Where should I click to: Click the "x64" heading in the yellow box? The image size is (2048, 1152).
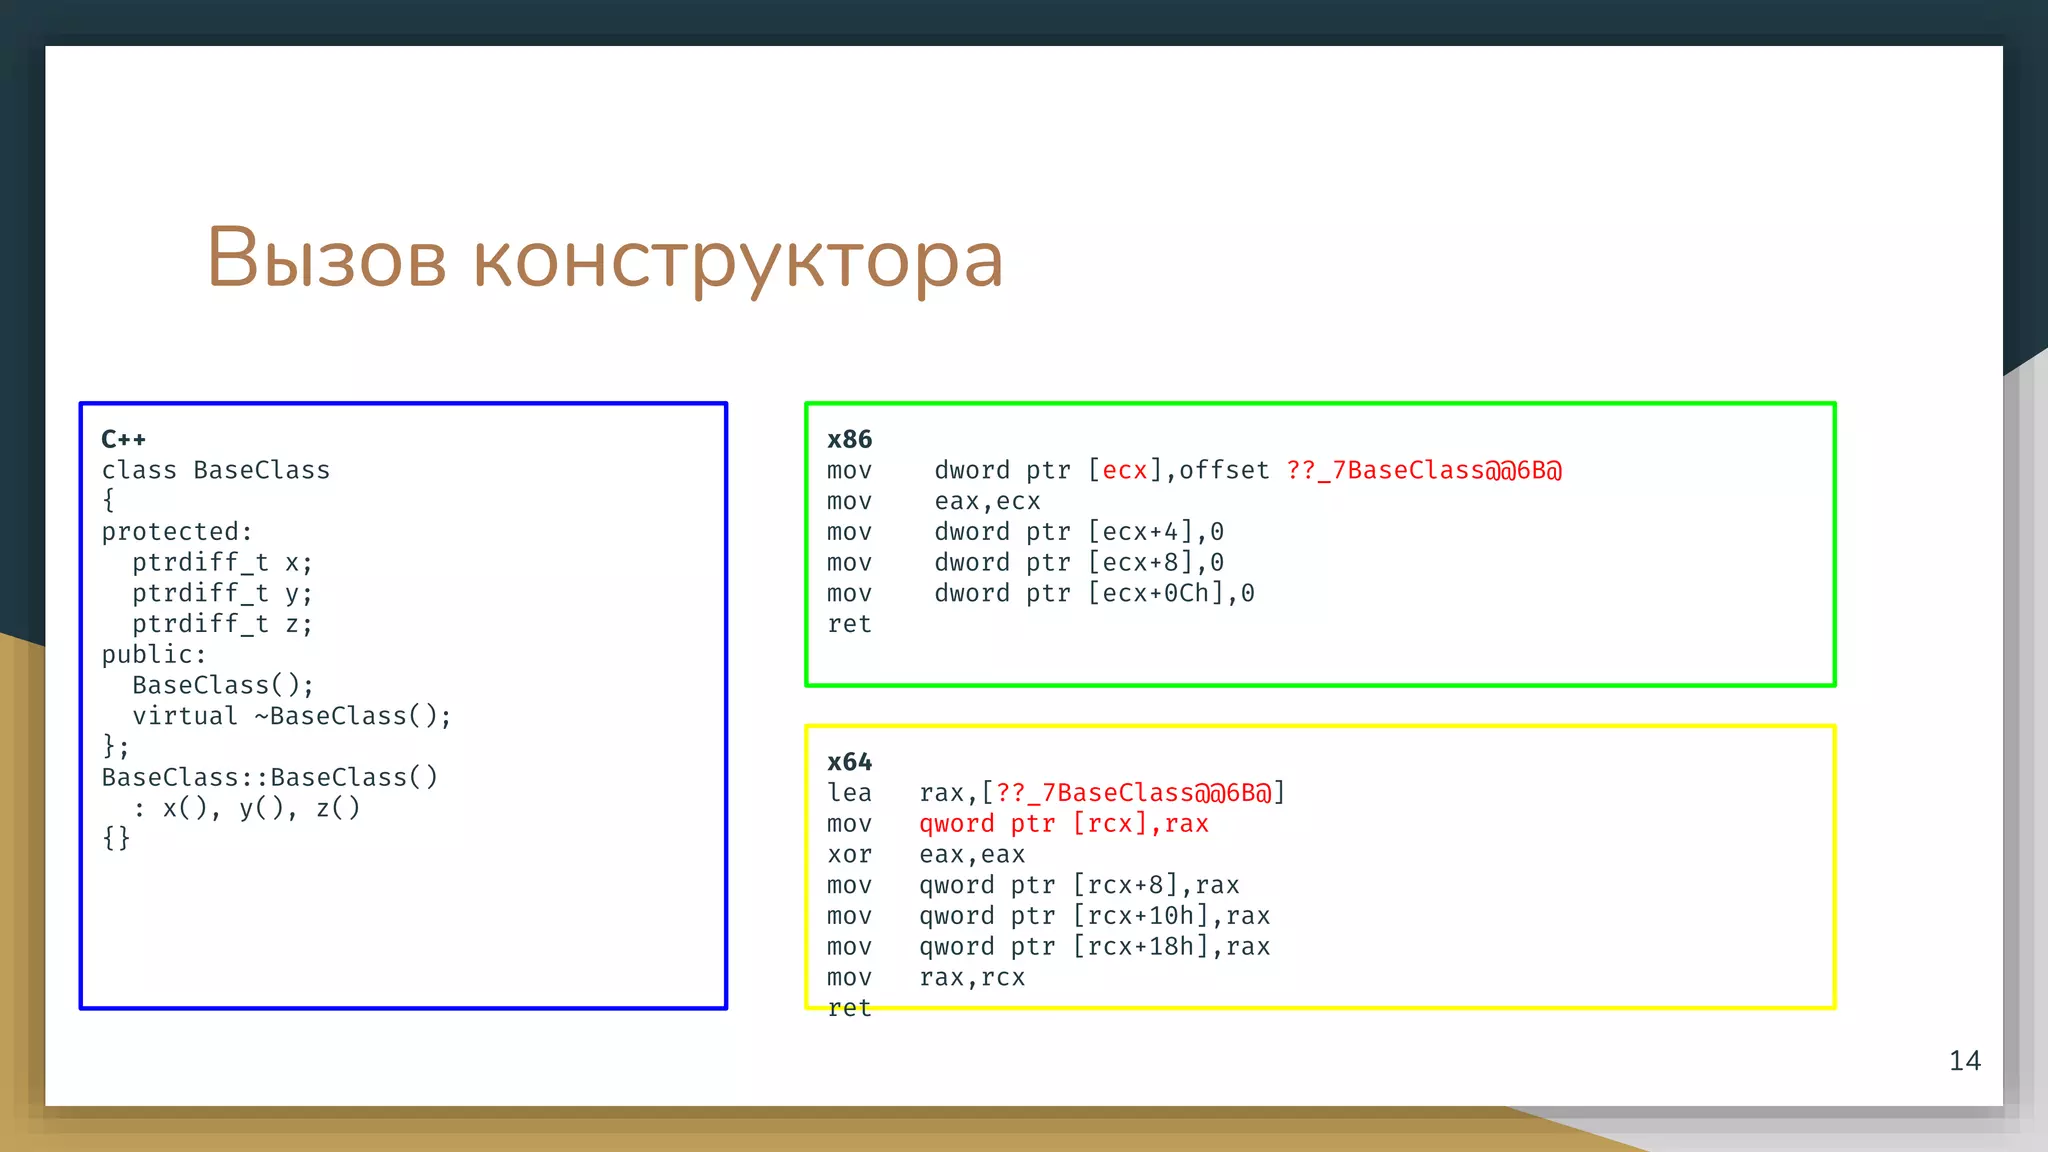click(x=850, y=762)
